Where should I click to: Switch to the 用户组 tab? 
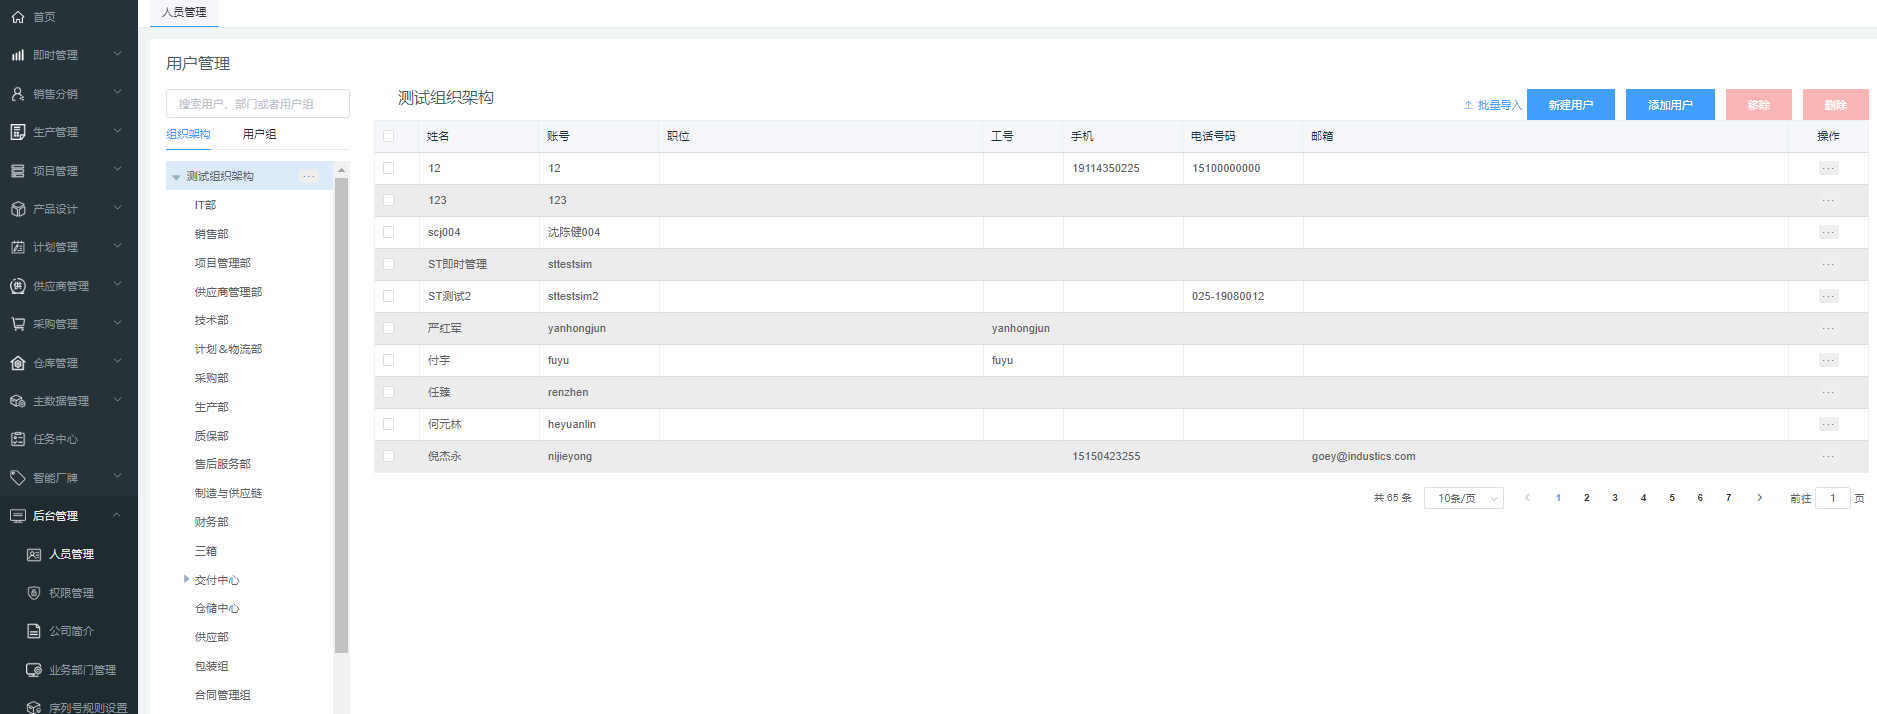pyautogui.click(x=260, y=134)
